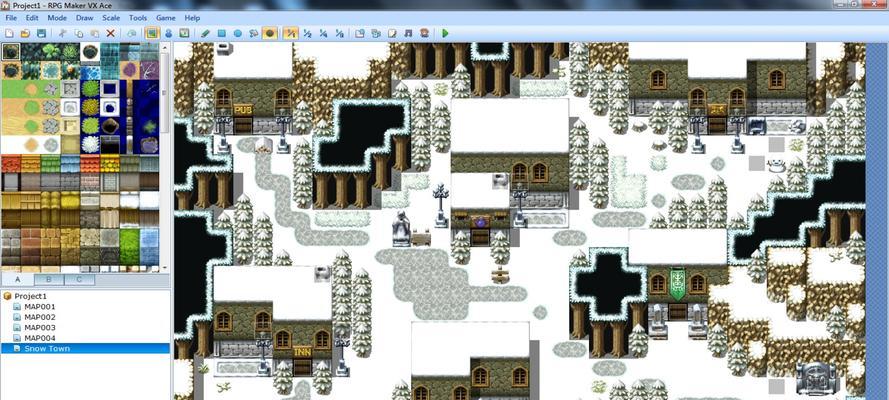Click the PUB sign on the map

pyautogui.click(x=243, y=110)
